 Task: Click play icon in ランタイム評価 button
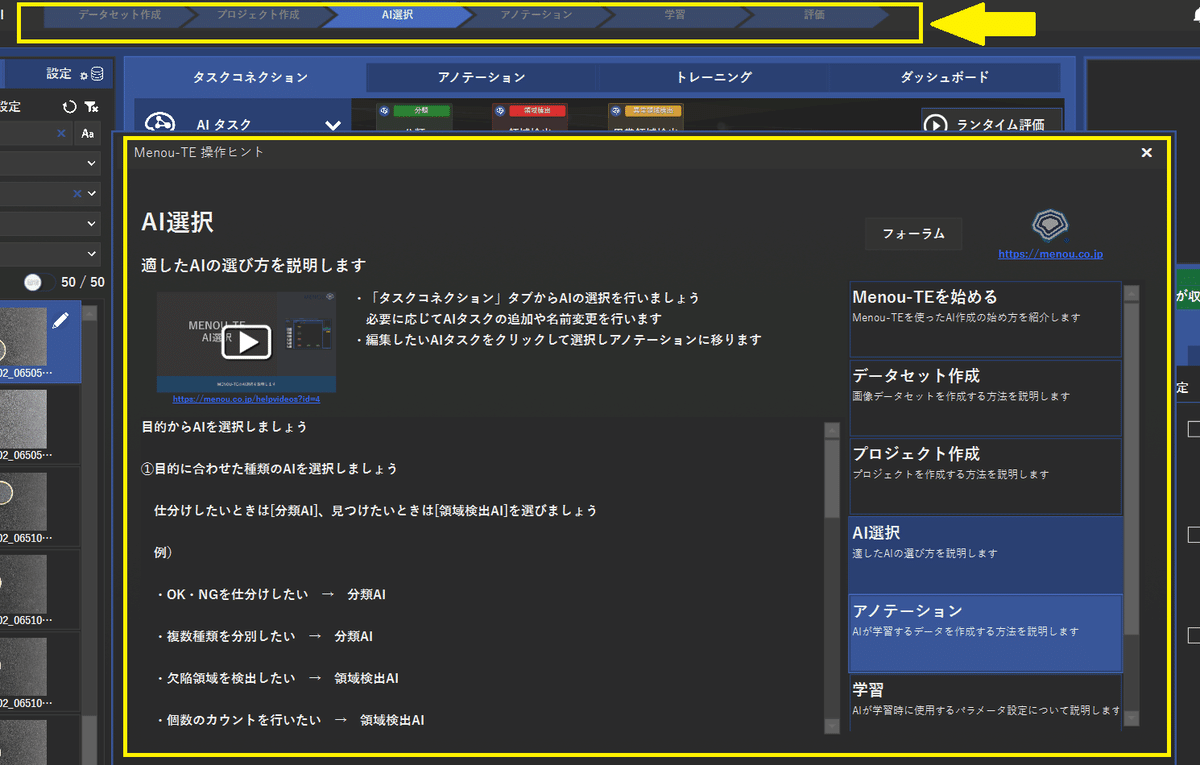click(935, 125)
